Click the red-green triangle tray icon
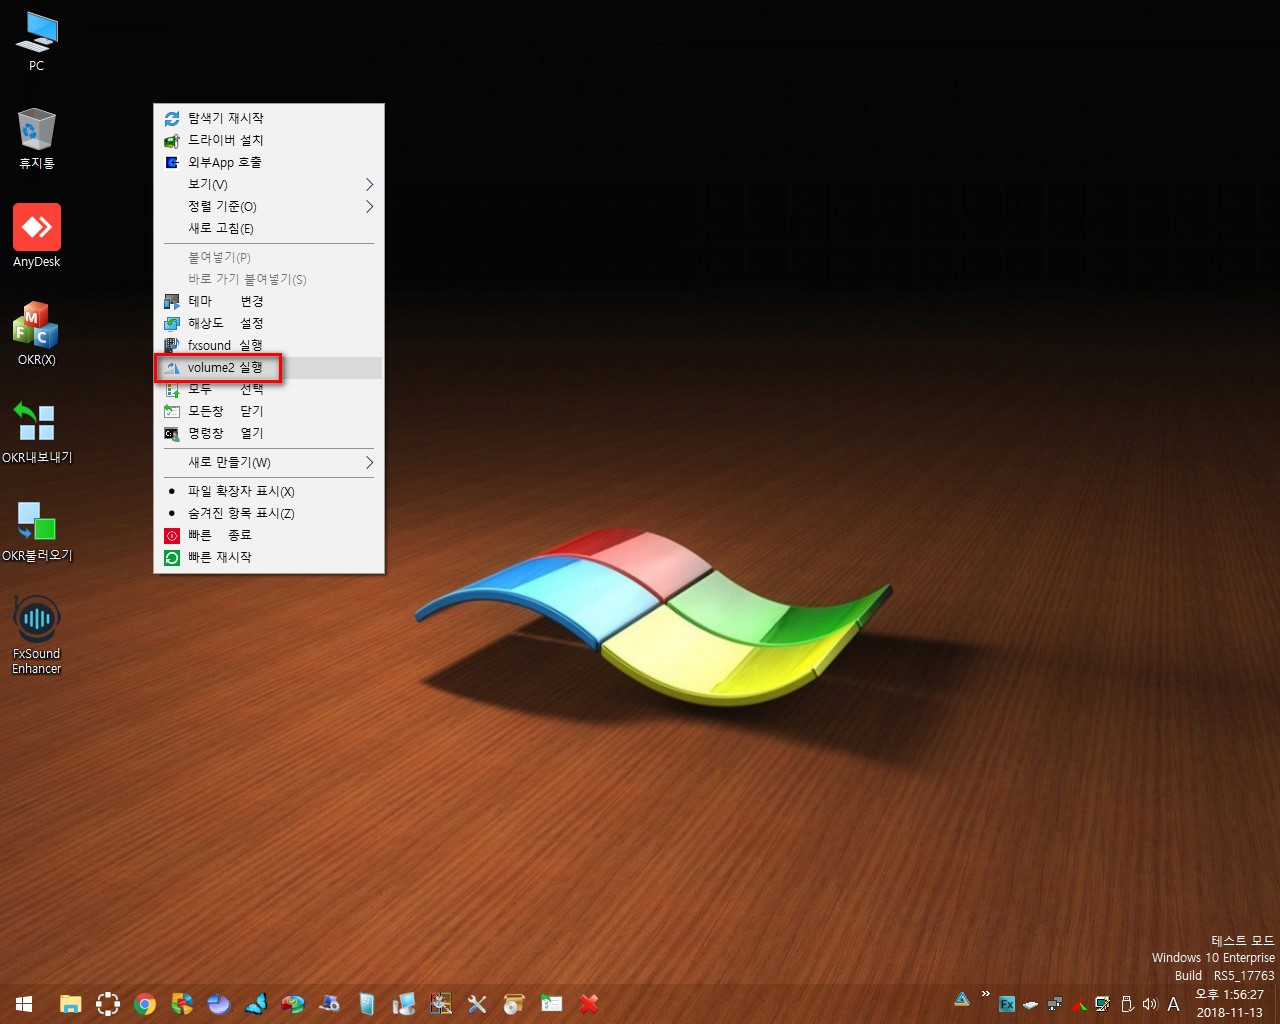This screenshot has height=1024, width=1280. (1079, 1004)
